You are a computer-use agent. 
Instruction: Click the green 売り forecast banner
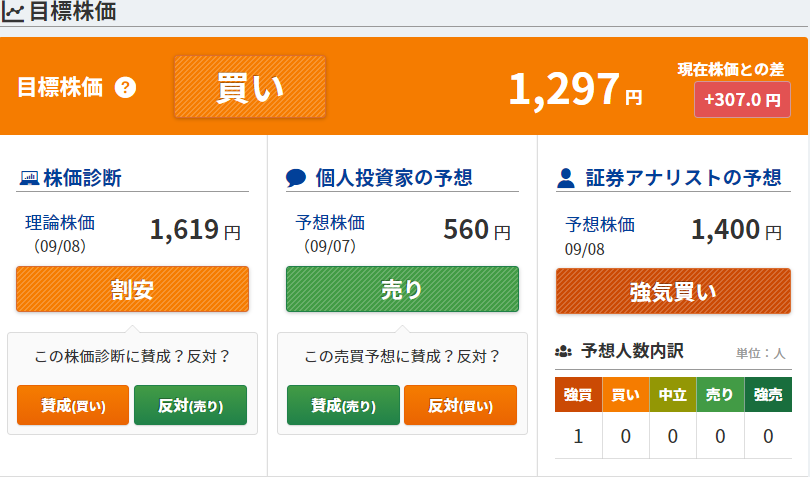[x=402, y=289]
